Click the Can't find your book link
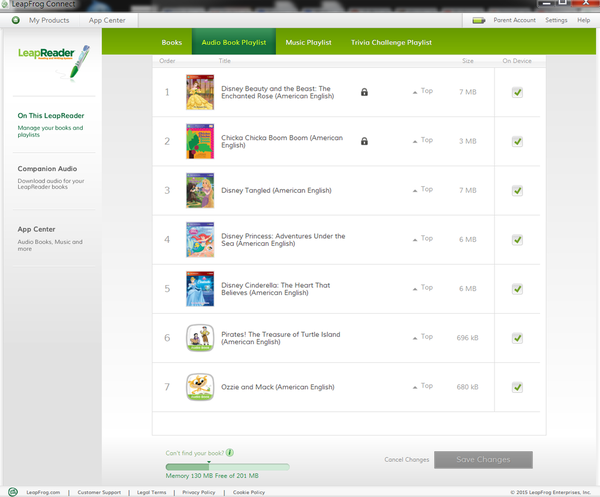This screenshot has width=600, height=497. (194, 453)
